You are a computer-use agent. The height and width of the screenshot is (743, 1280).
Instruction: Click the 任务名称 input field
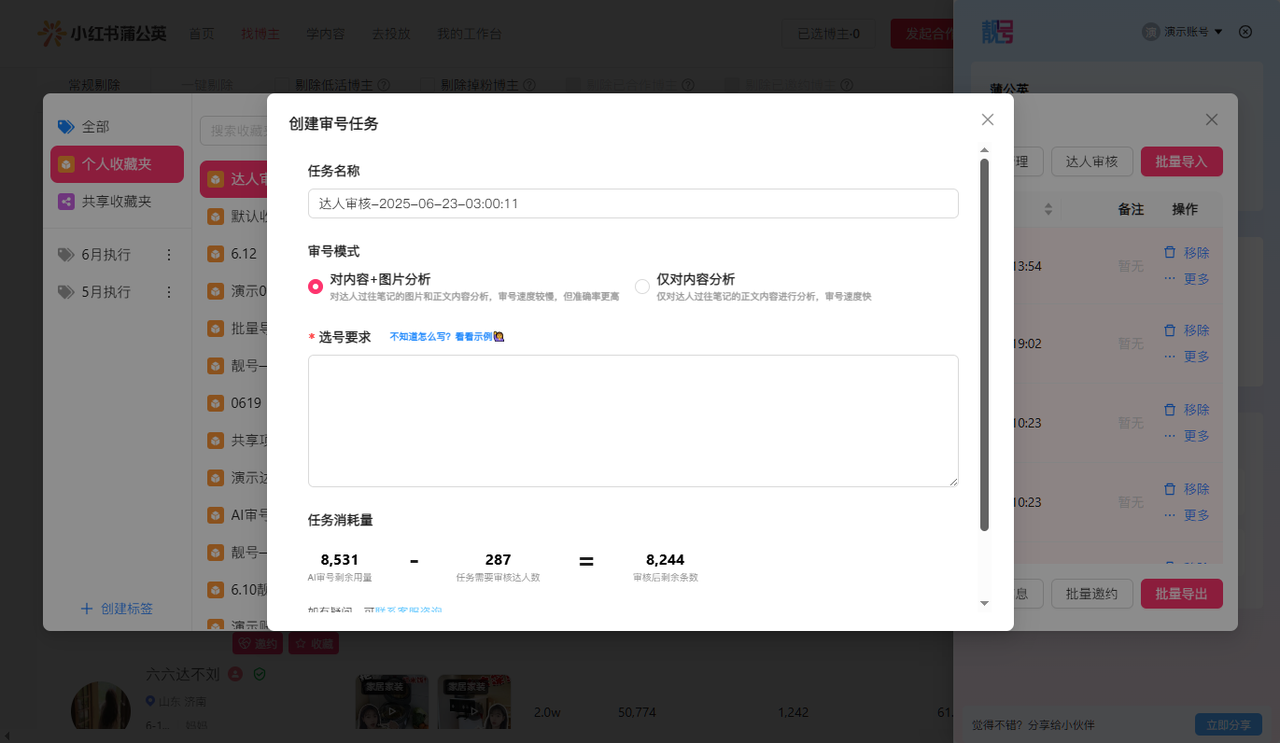pyautogui.click(x=632, y=204)
